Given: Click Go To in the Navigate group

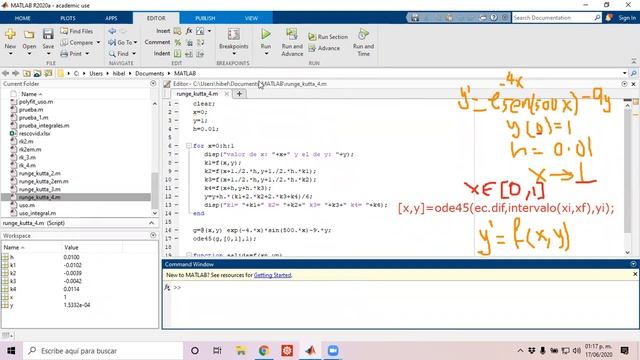Looking at the screenshot, I should (x=120, y=42).
